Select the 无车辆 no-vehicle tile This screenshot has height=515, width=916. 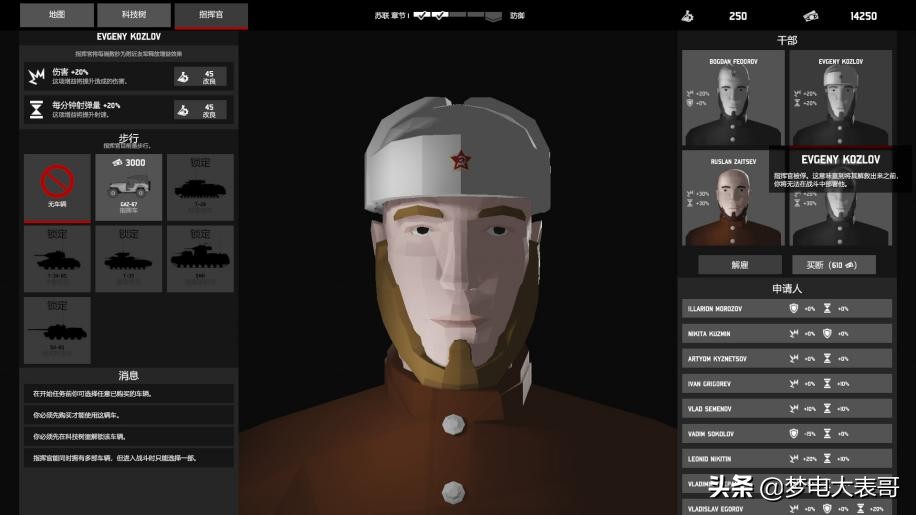point(57,187)
